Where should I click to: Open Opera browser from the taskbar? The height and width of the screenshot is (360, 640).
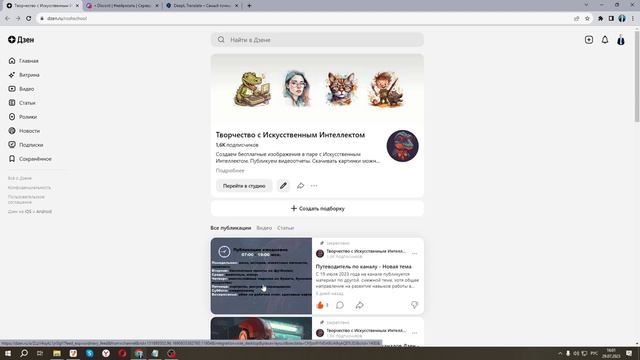pyautogui.click(x=122, y=353)
